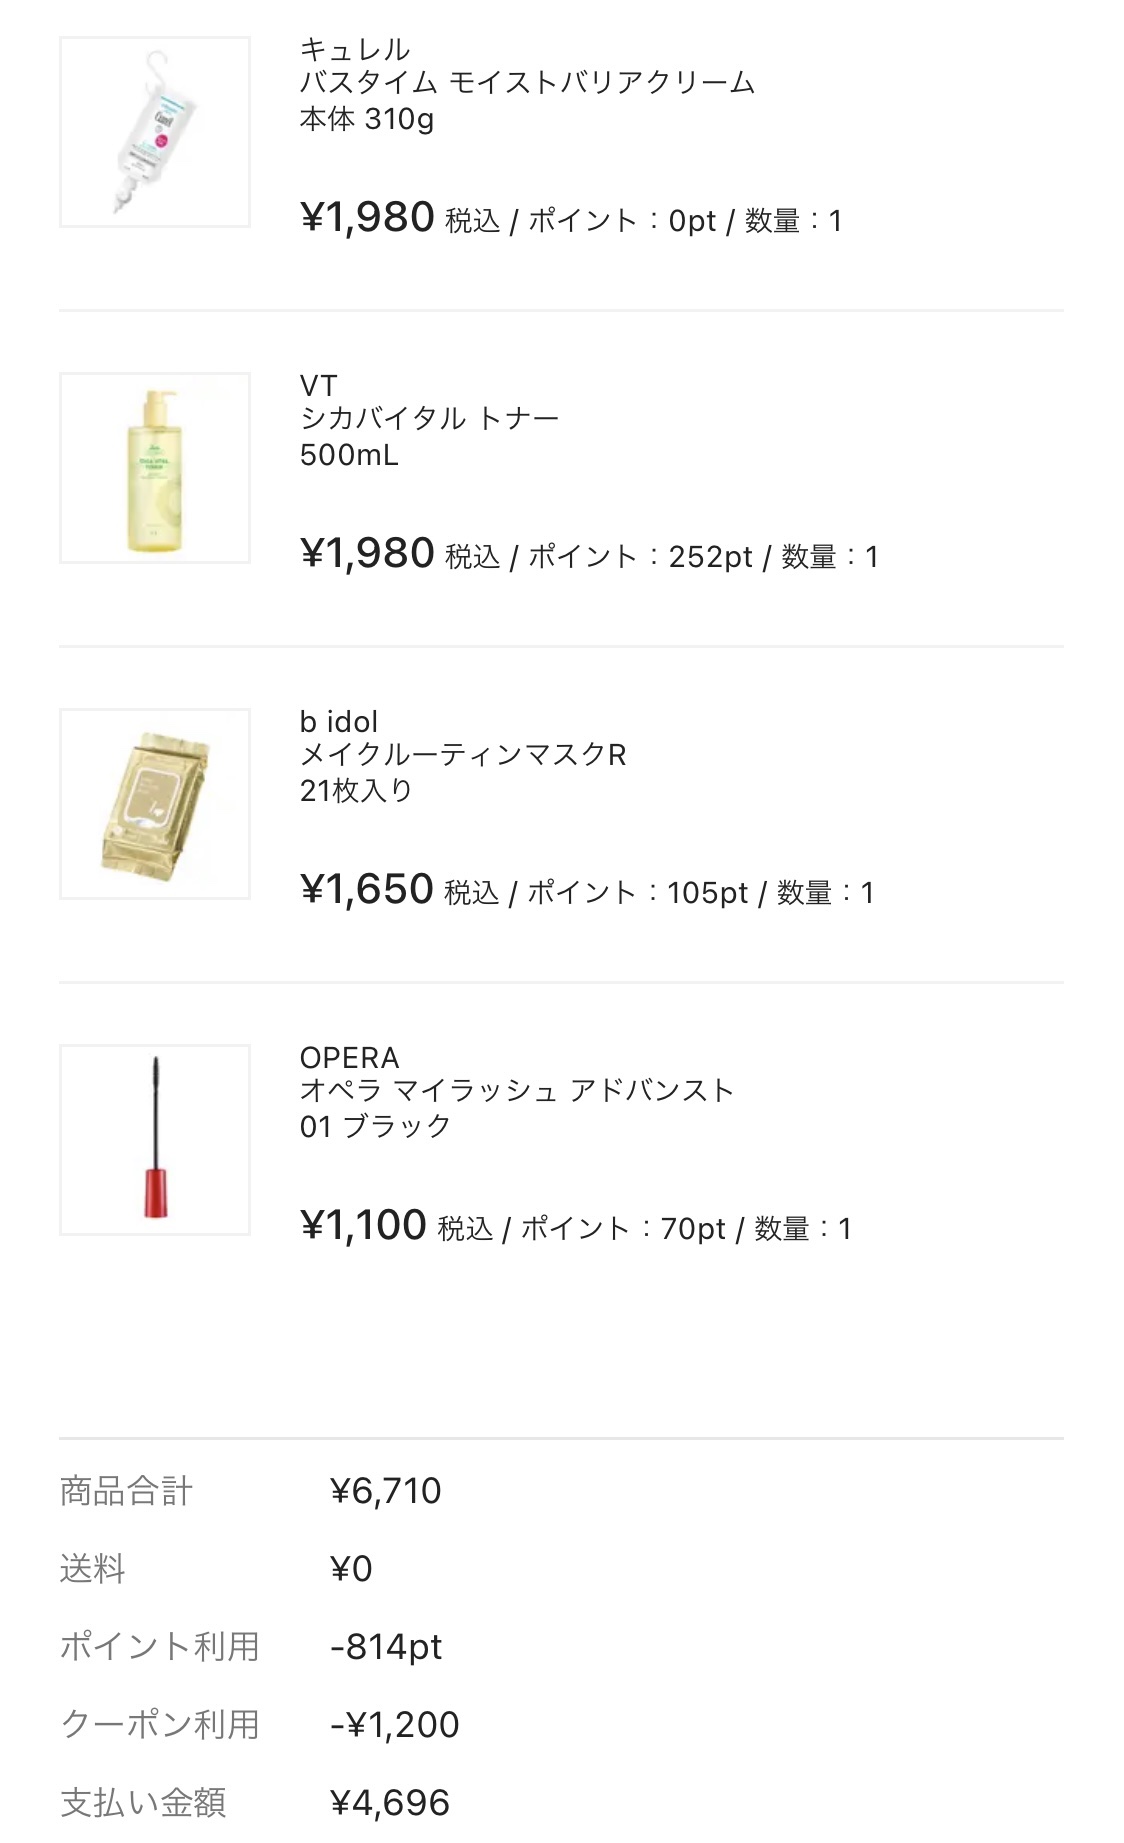1124x1843 pixels.
Task: Click the 支払い金額 ¥4,696 total
Action: tap(390, 1803)
